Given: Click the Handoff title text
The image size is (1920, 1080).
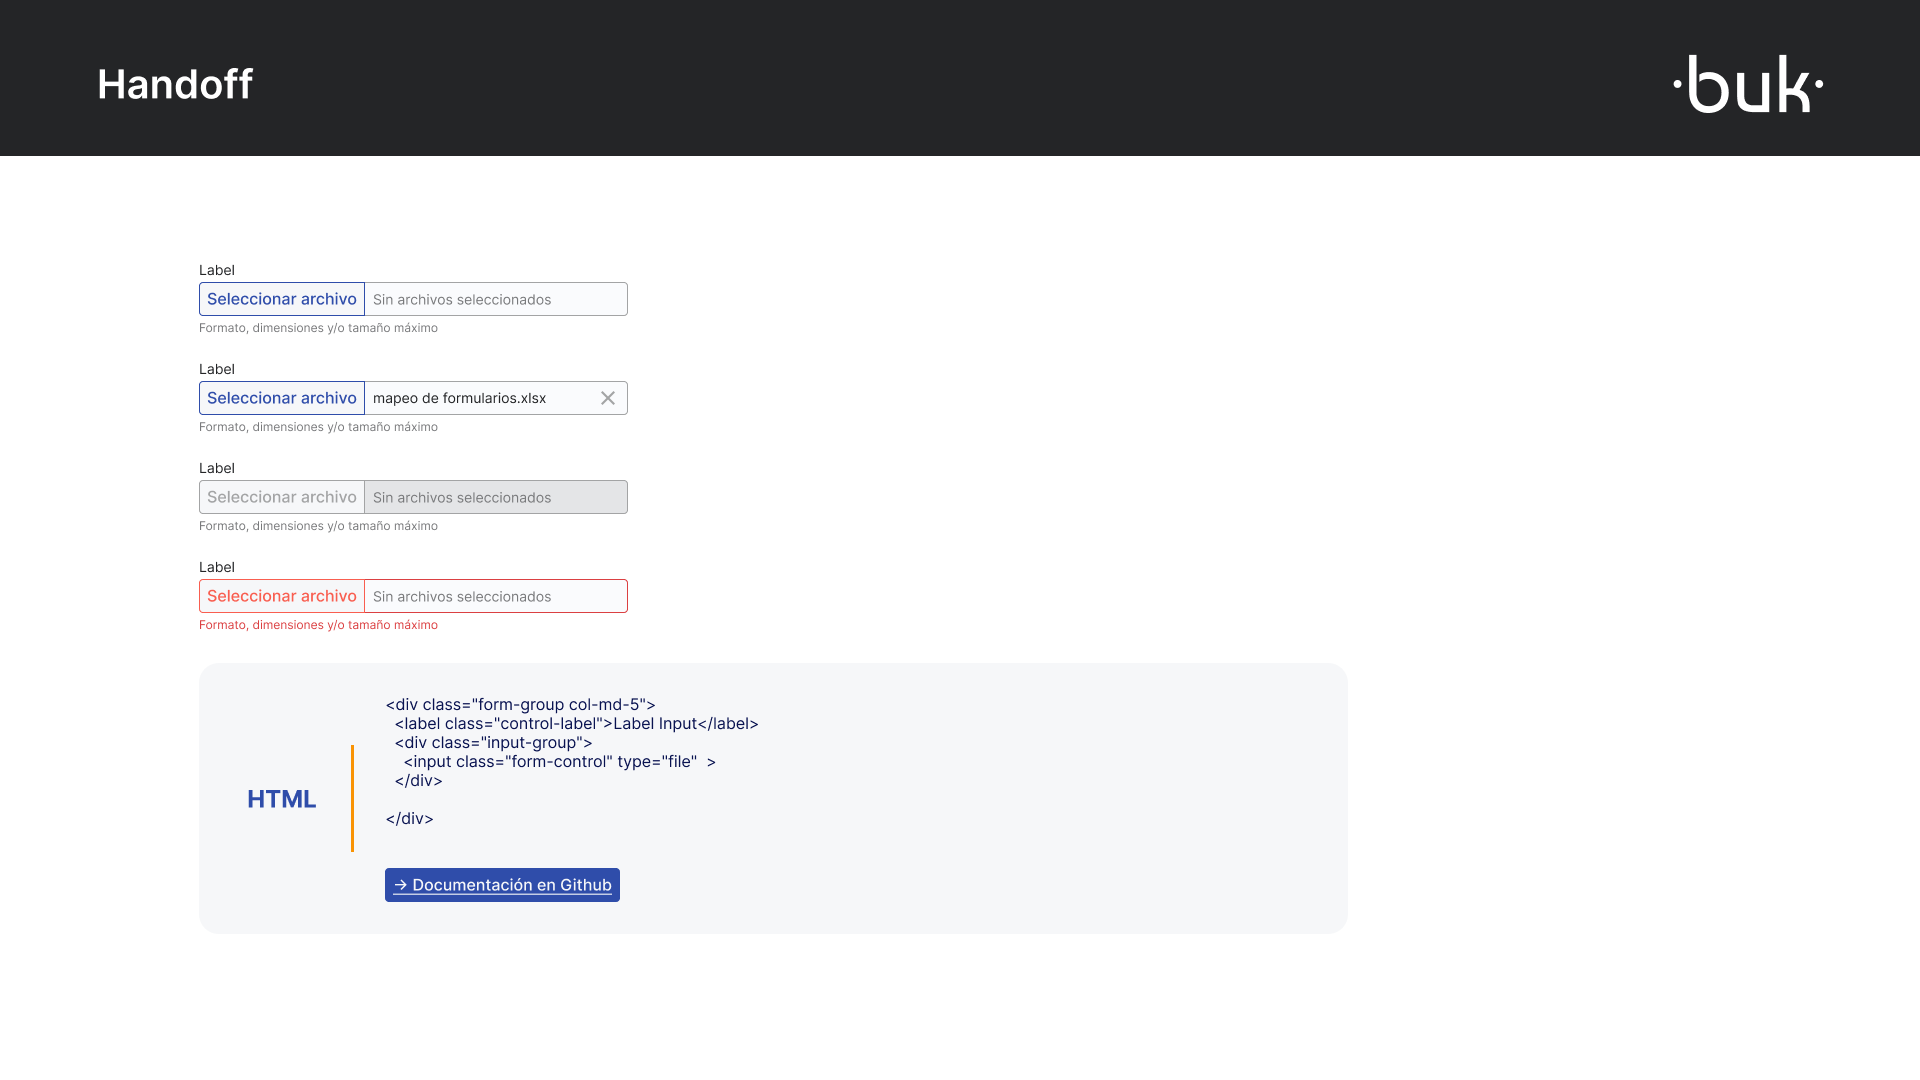Looking at the screenshot, I should (x=175, y=84).
